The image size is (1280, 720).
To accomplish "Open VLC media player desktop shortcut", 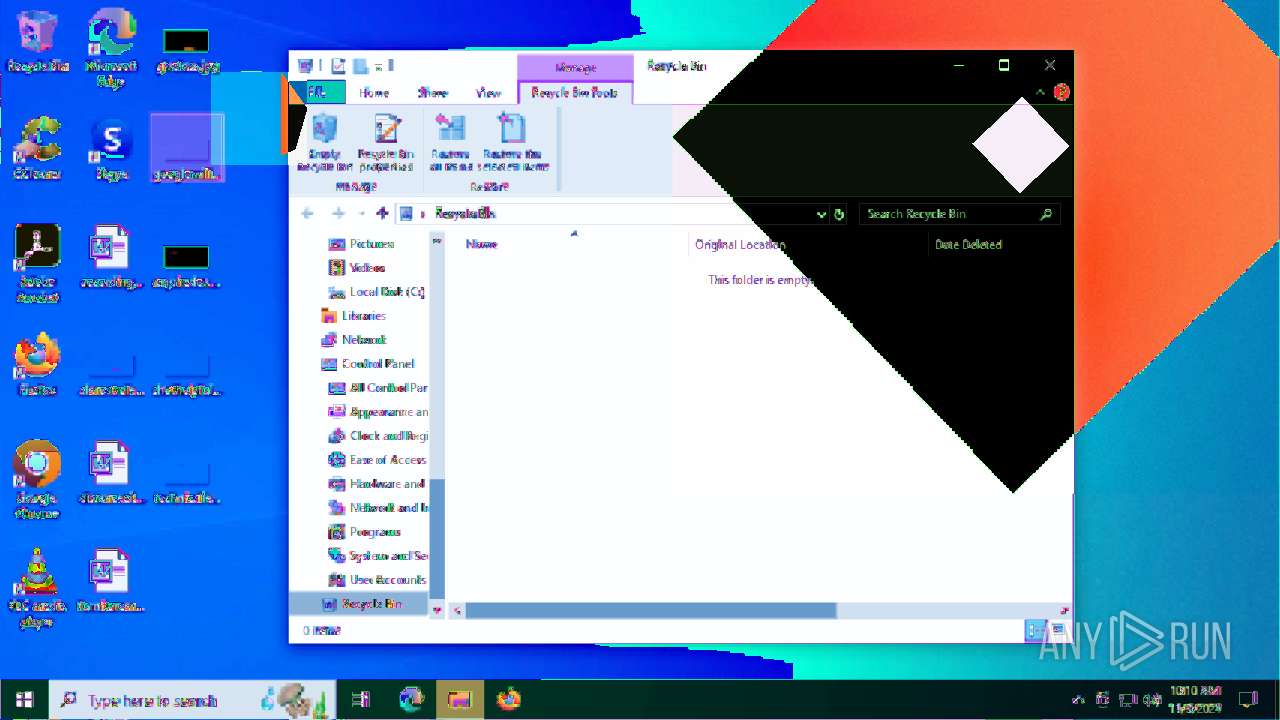I will point(37,588).
